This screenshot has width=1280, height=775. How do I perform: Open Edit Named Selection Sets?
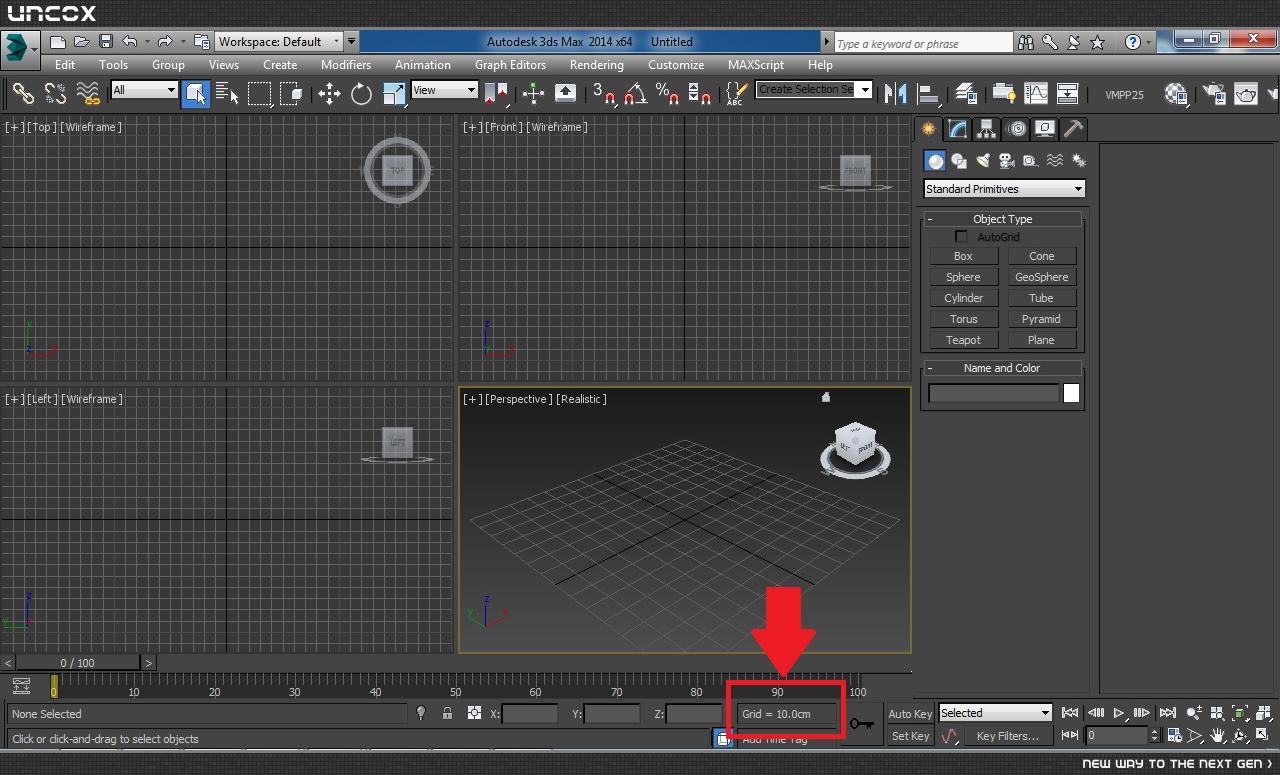coord(736,93)
